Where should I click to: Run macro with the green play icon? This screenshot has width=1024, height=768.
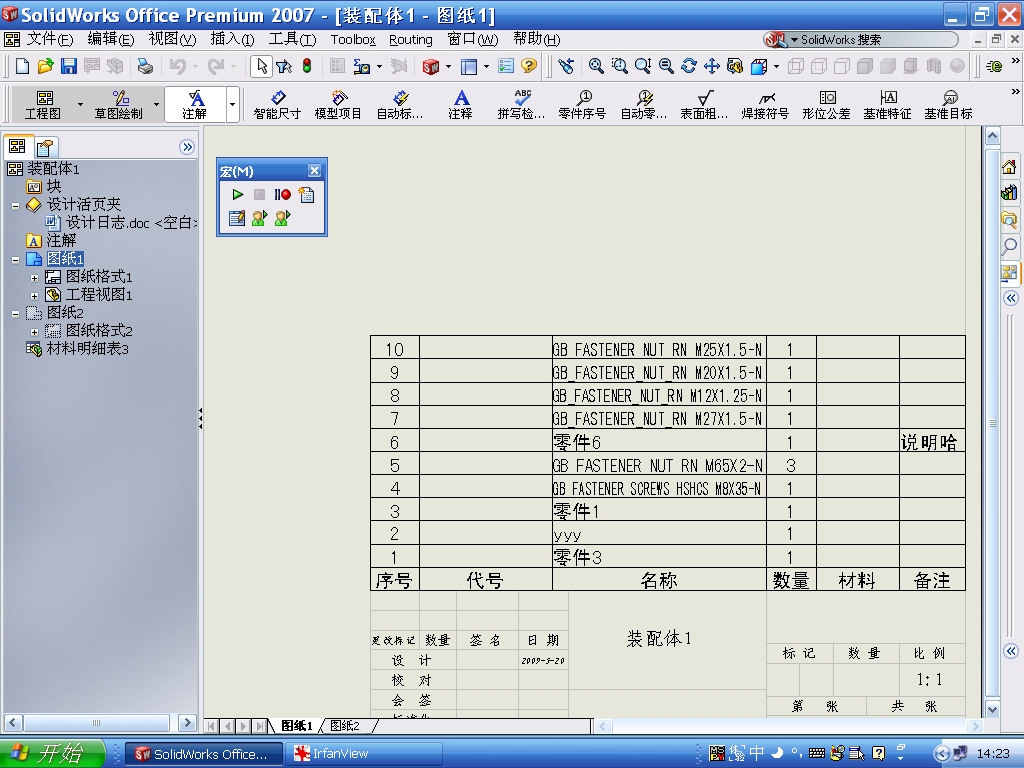pyautogui.click(x=237, y=195)
